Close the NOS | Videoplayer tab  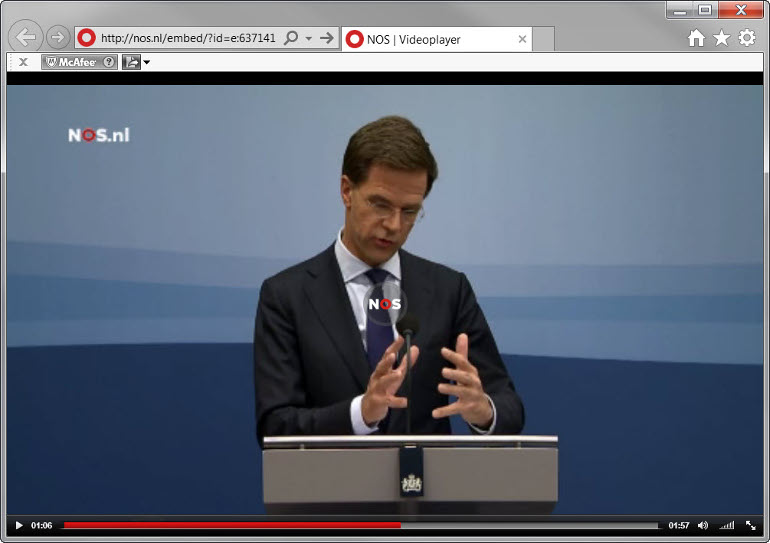522,39
